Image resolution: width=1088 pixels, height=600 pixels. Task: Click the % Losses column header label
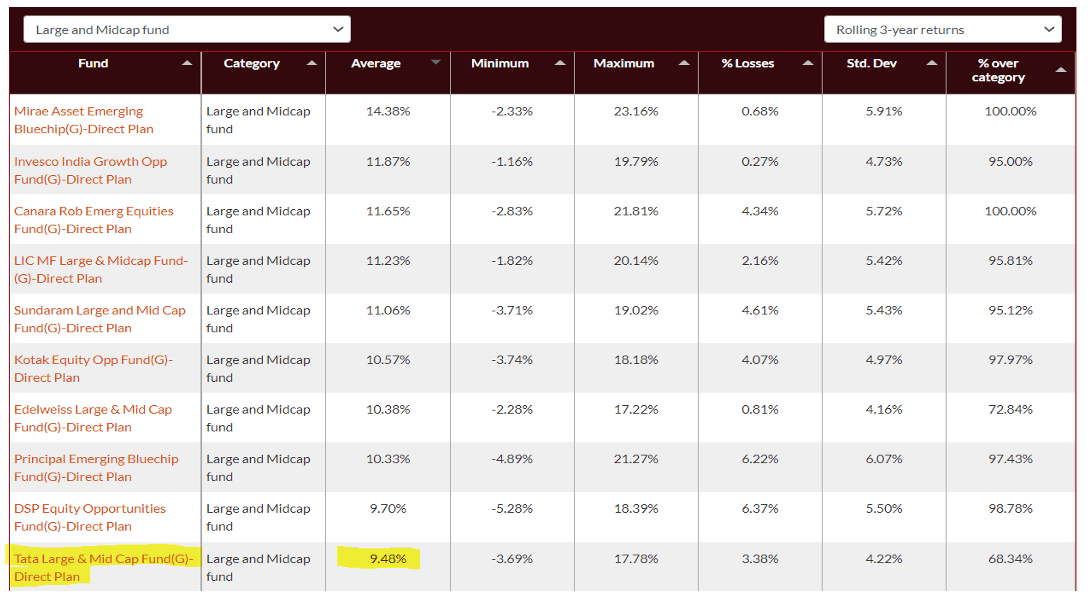[x=747, y=63]
